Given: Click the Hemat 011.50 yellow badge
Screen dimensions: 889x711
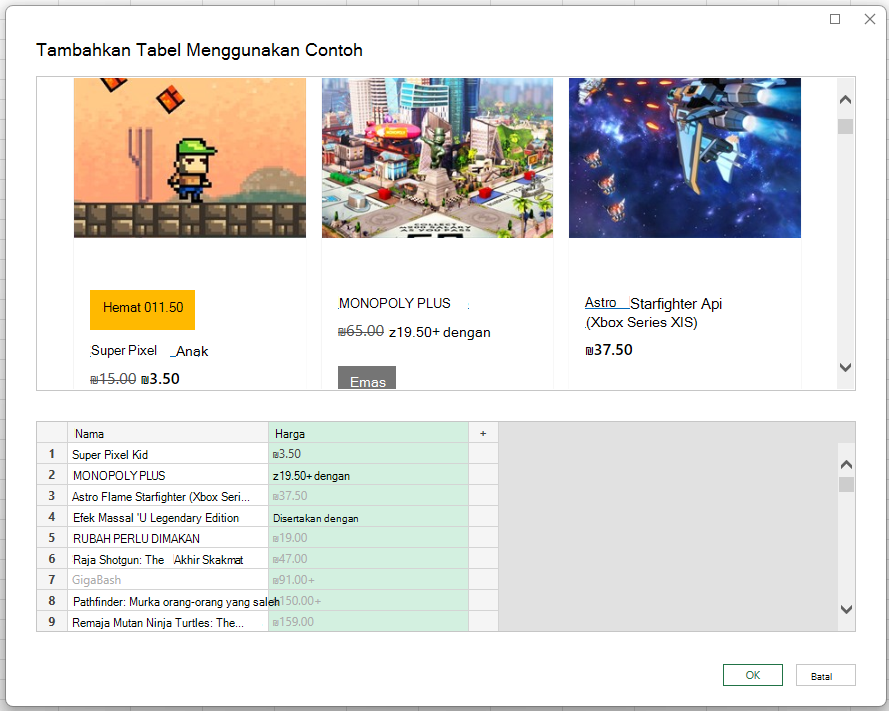Looking at the screenshot, I should [142, 310].
